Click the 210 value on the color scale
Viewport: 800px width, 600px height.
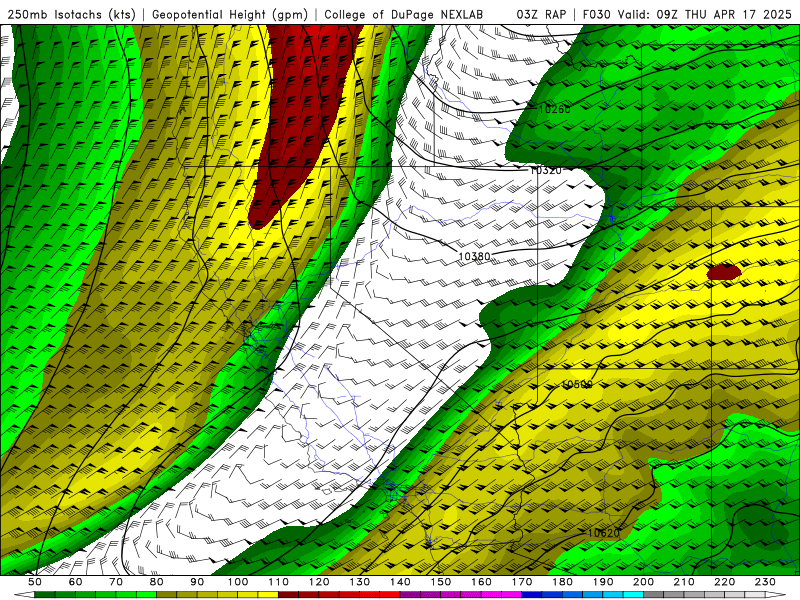pos(684,582)
